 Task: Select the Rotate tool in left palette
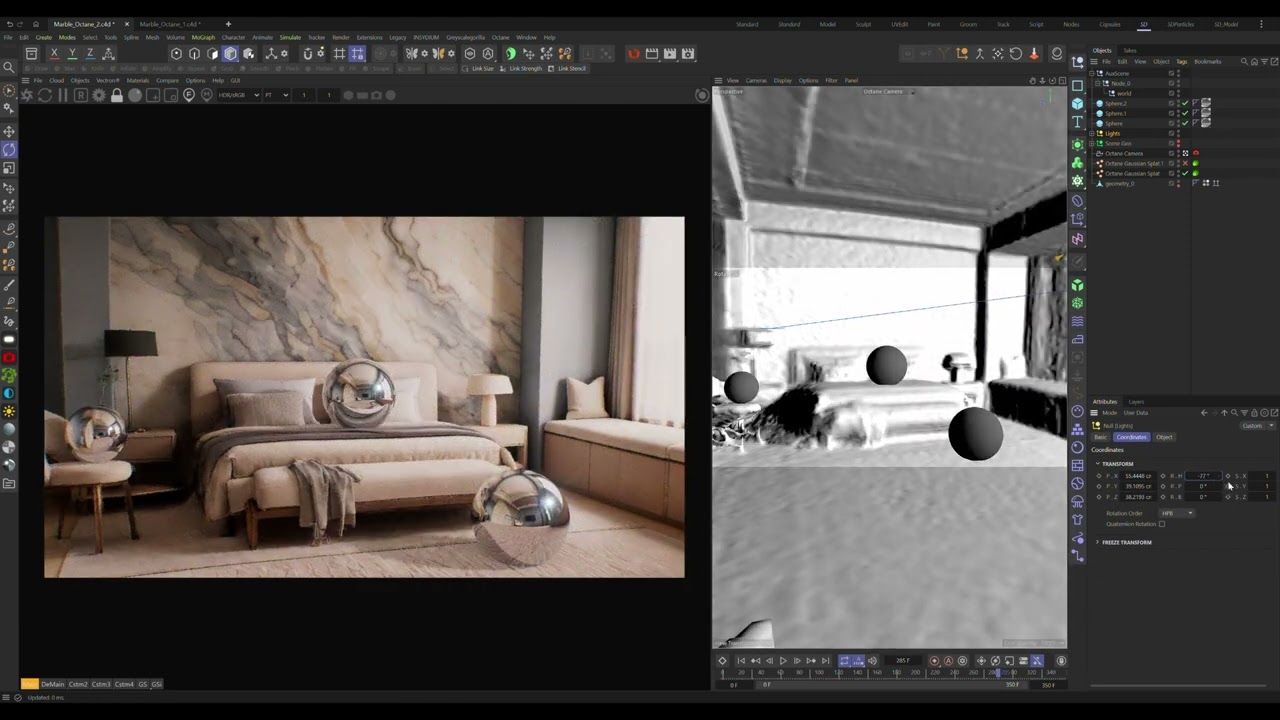9,150
